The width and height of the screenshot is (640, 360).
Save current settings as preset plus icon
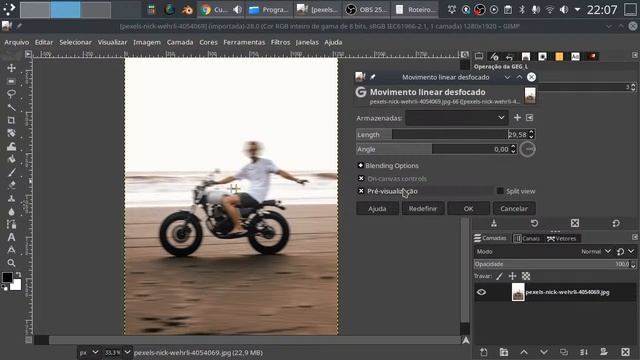coord(517,118)
